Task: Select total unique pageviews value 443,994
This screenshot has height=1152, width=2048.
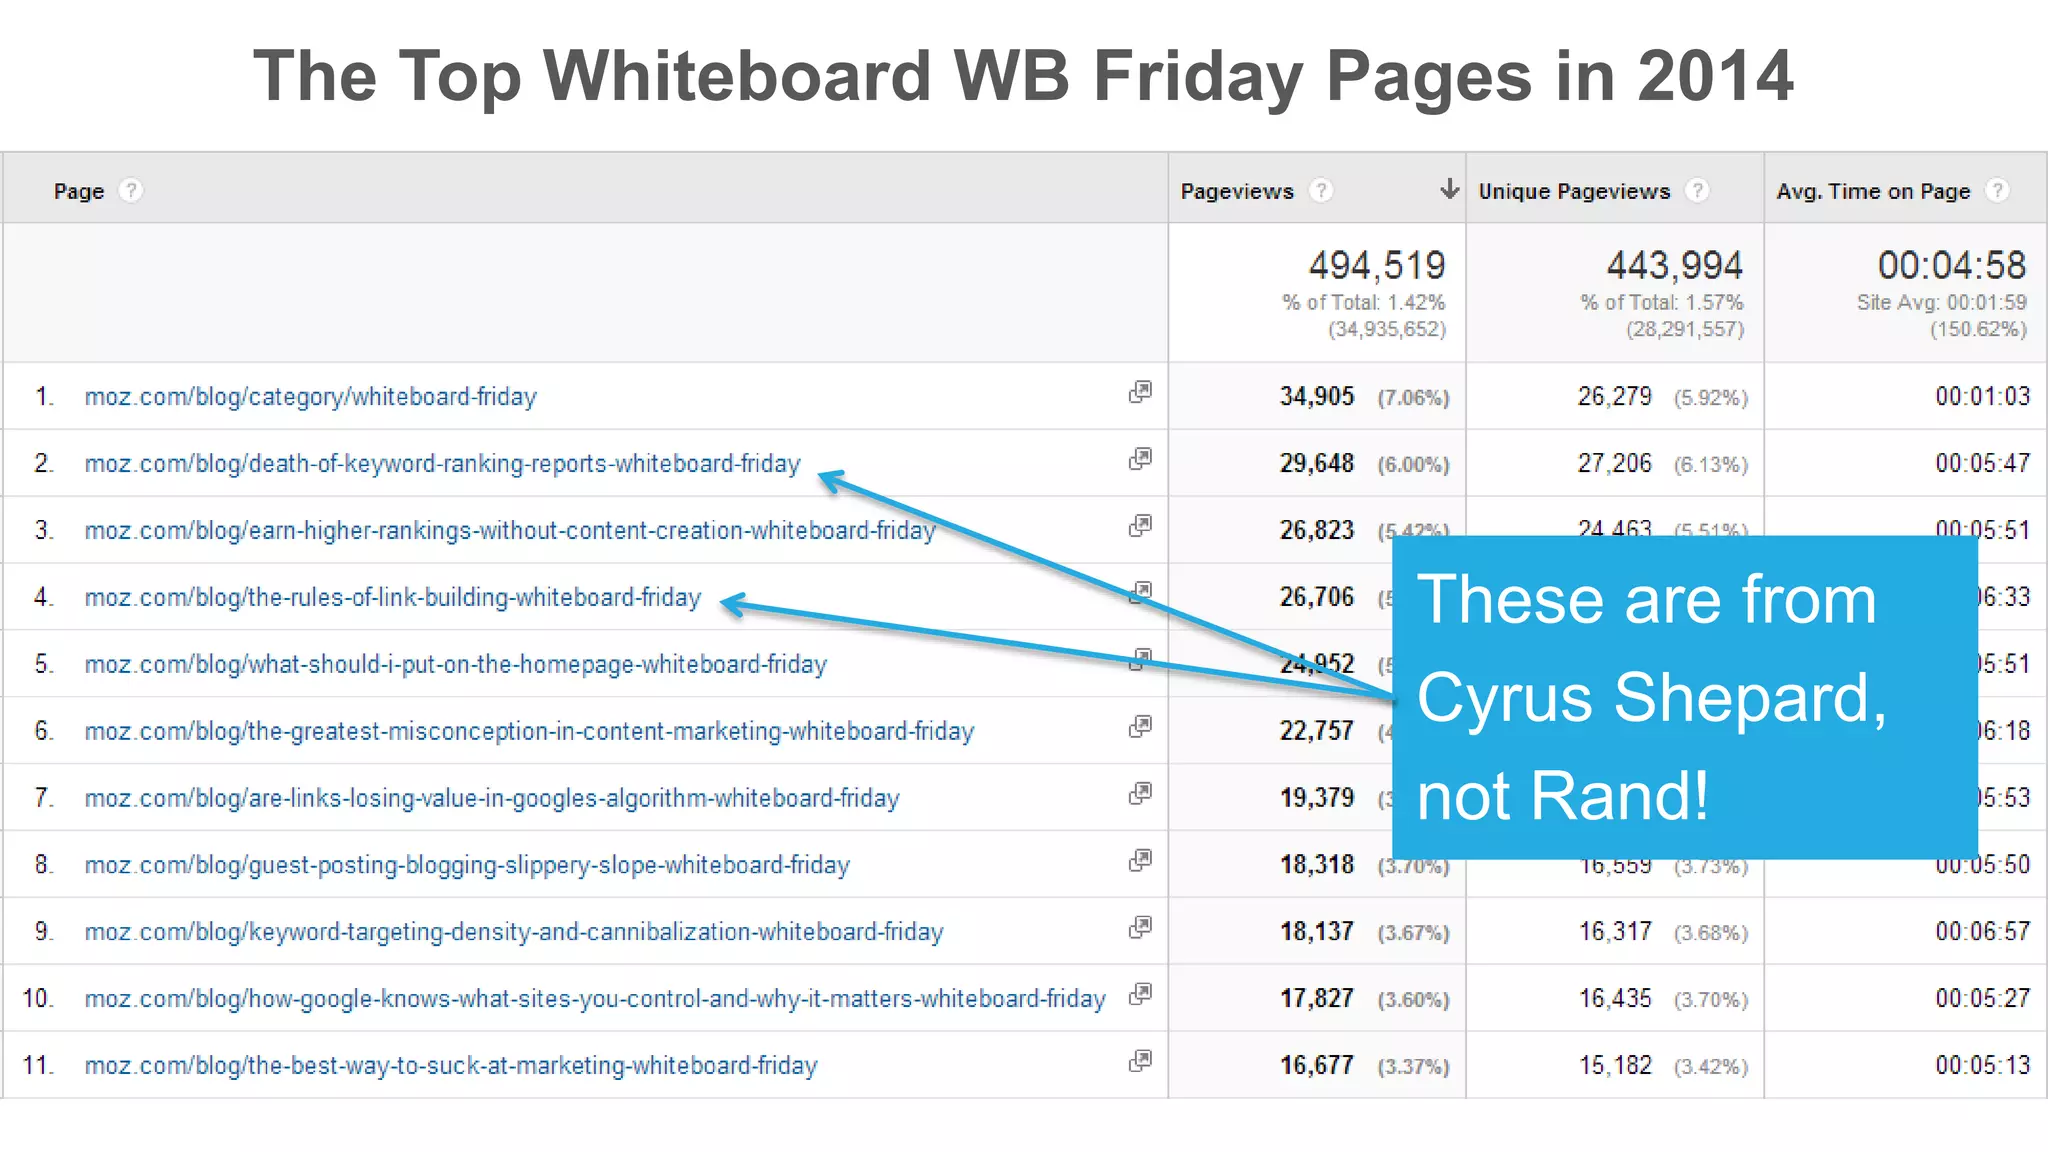Action: tap(1675, 265)
